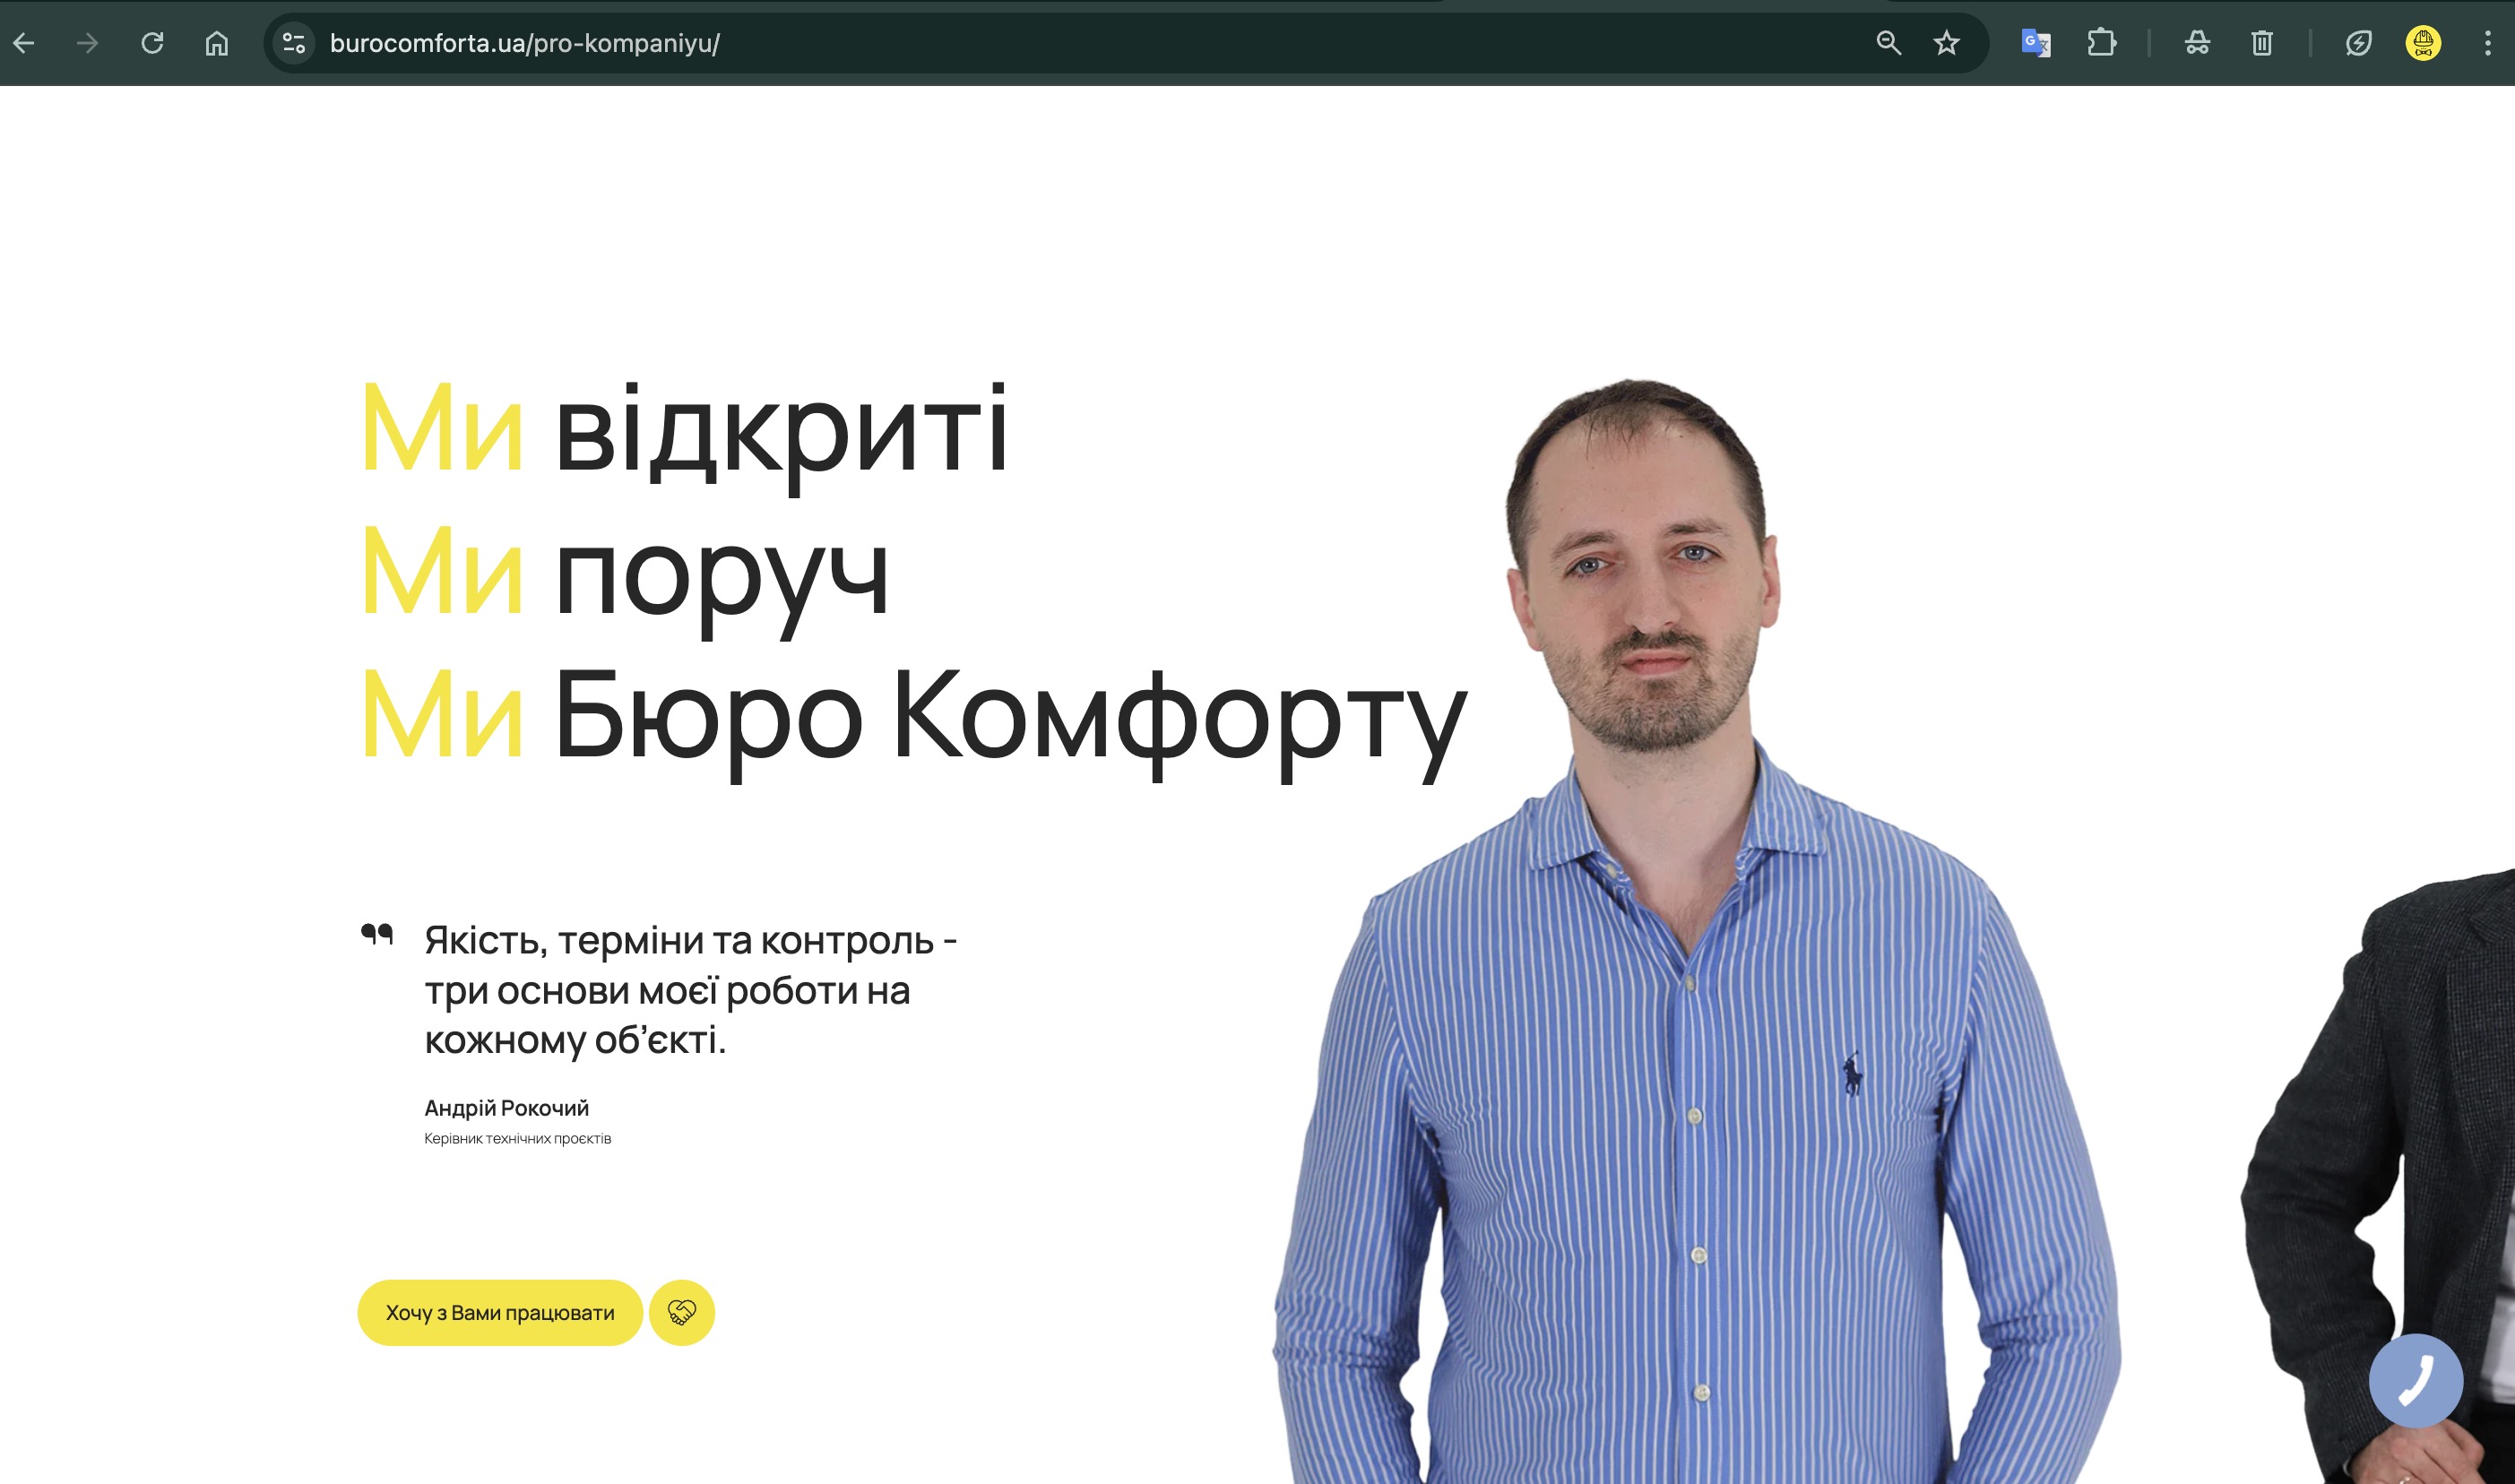Click the photo of man in striped shirt
The image size is (2515, 1484).
pos(1690,1000)
